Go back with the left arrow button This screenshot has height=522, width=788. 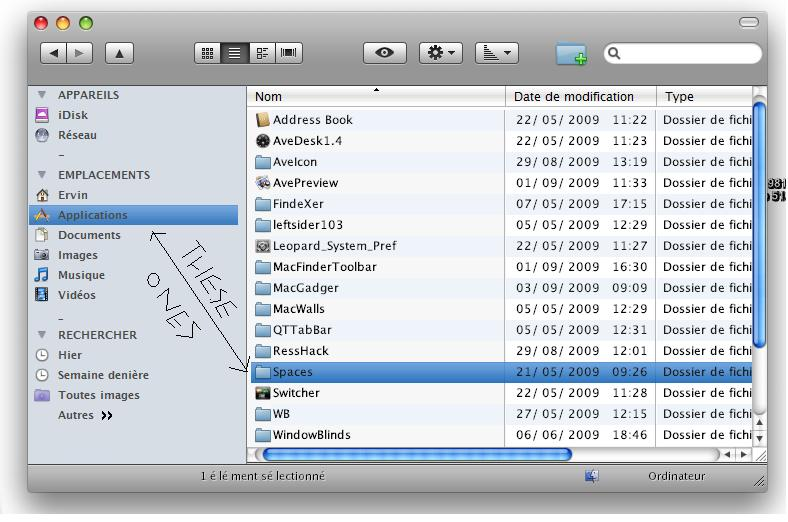(x=53, y=53)
